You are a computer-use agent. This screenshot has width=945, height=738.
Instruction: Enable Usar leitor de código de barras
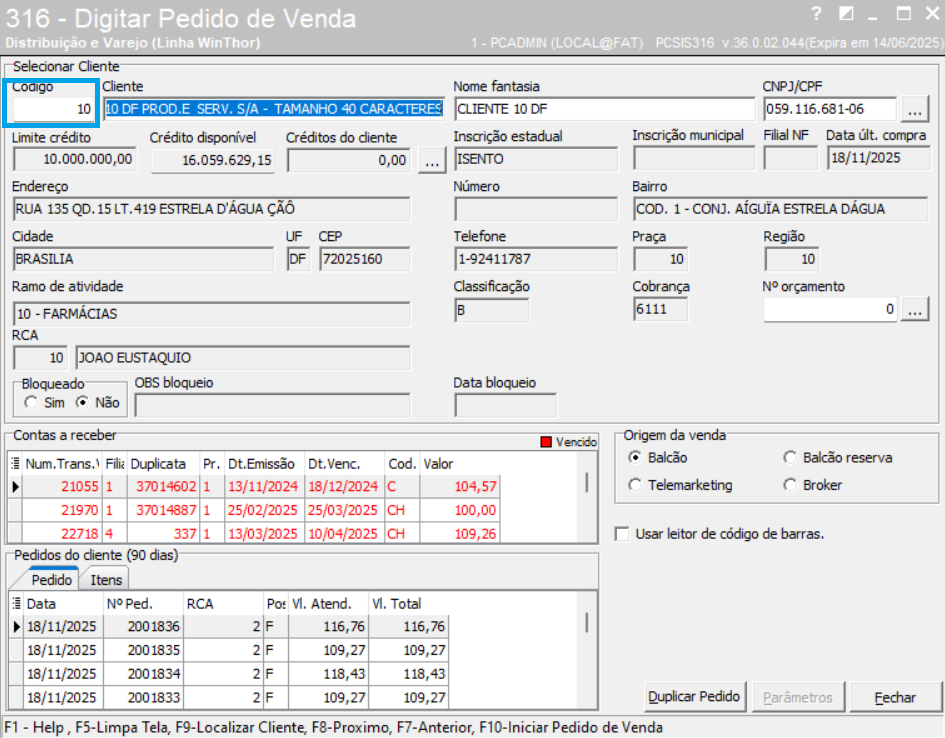pyautogui.click(x=623, y=534)
